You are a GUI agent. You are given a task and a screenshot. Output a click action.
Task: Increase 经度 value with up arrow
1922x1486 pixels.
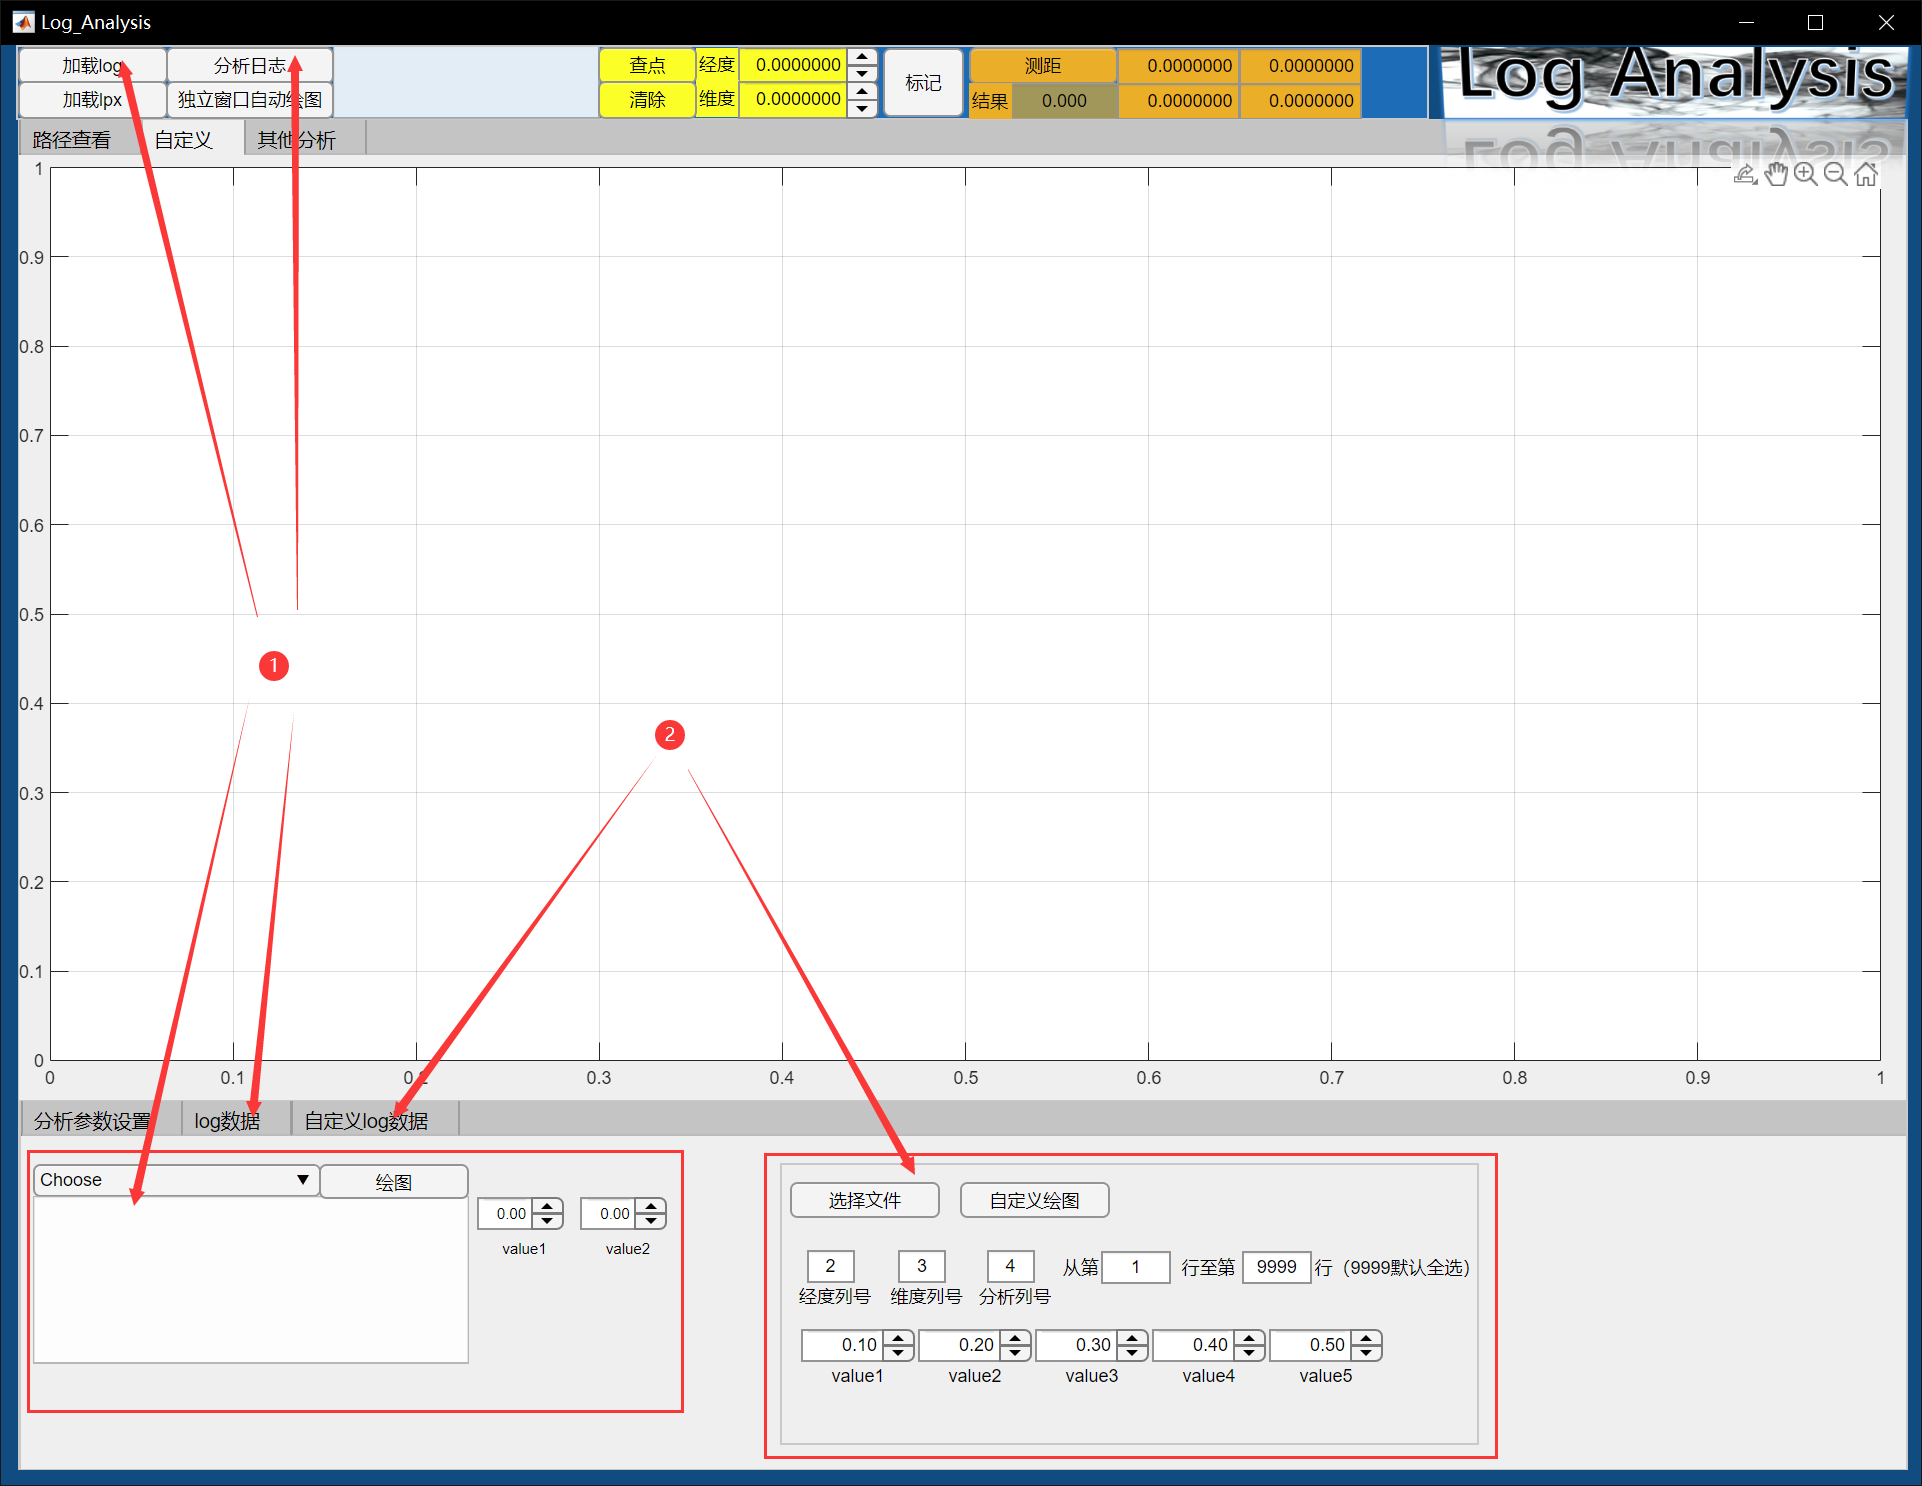pos(862,58)
